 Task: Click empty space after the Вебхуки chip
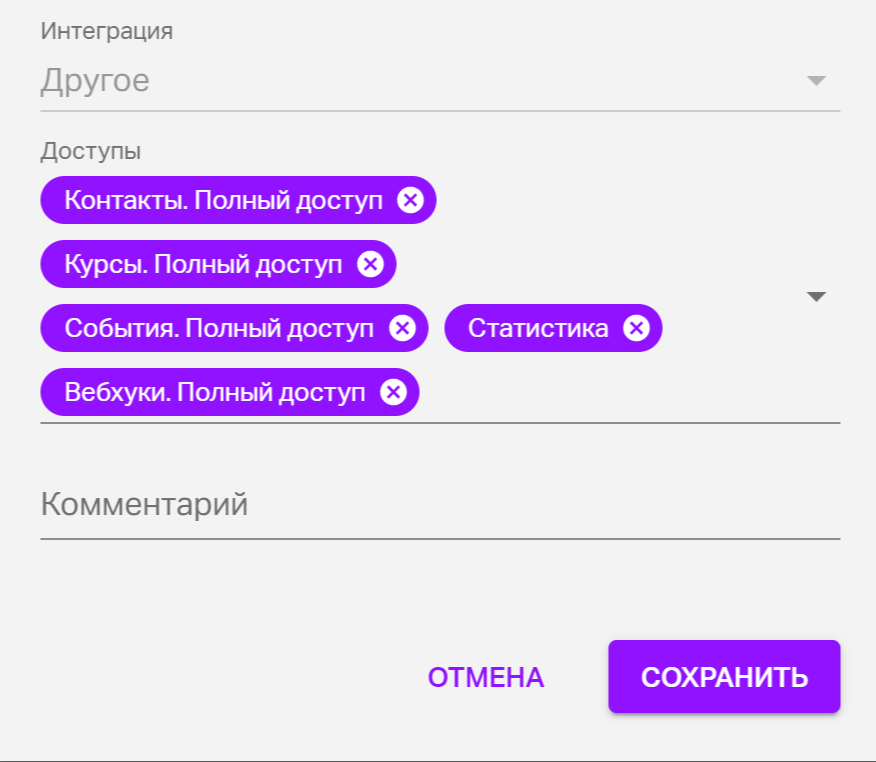pyautogui.click(x=600, y=392)
